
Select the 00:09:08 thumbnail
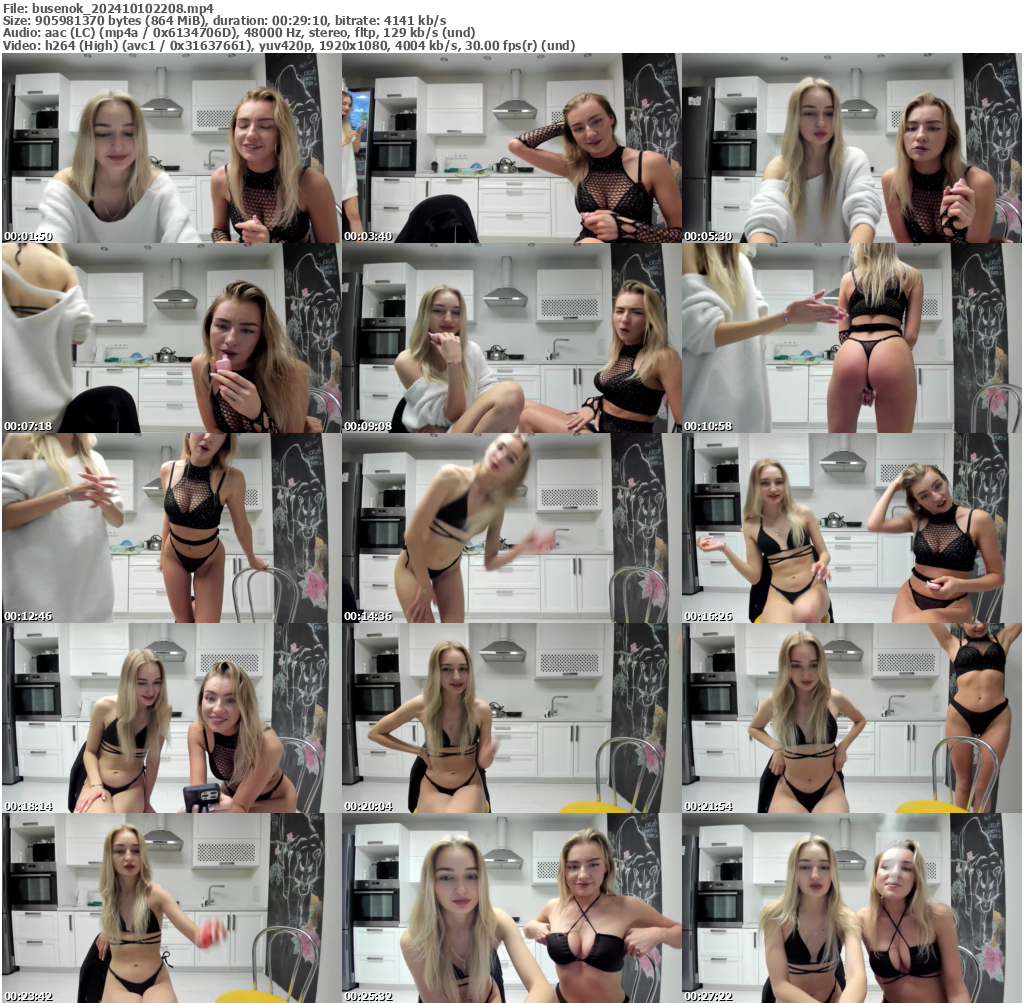pos(512,337)
